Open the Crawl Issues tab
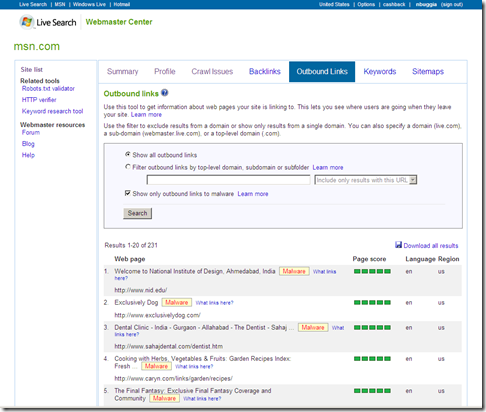The height and width of the screenshot is (412, 486). [x=212, y=71]
